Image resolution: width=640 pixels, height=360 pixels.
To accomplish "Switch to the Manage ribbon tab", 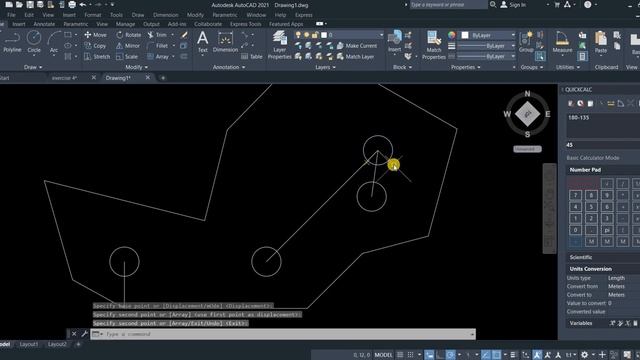I will [125, 24].
